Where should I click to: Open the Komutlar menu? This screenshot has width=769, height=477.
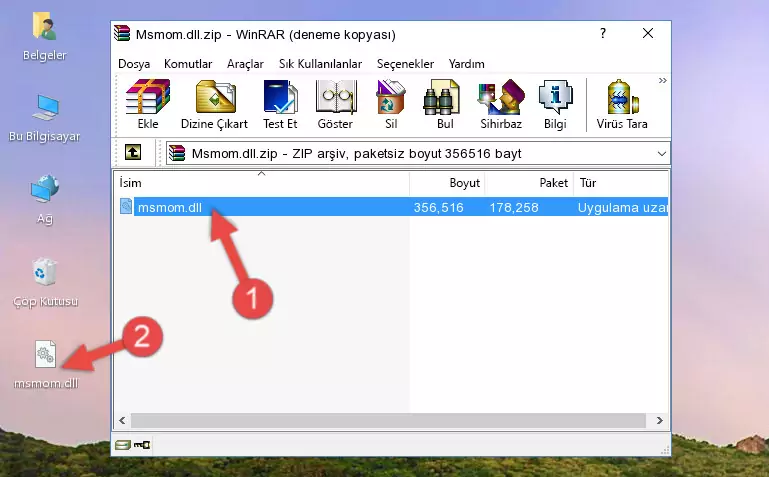click(x=188, y=64)
